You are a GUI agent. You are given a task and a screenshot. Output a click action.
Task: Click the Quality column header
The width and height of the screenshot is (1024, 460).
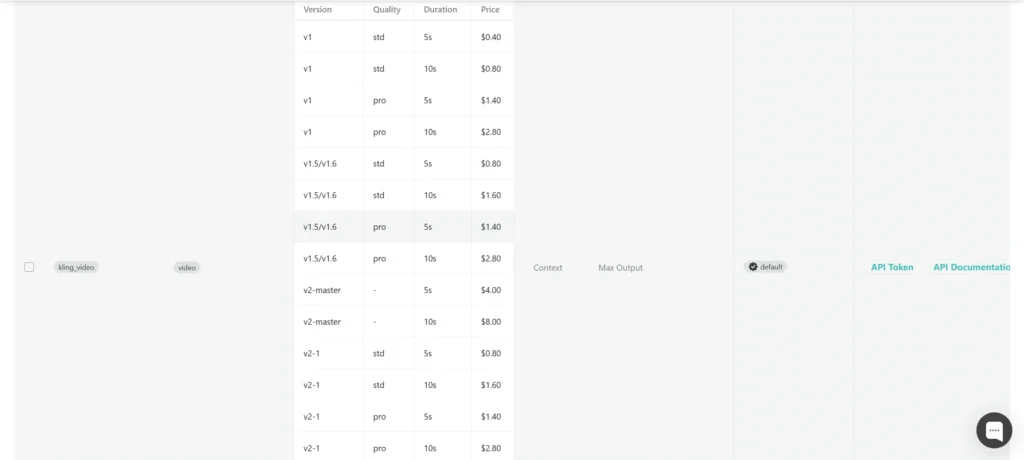pyautogui.click(x=387, y=10)
